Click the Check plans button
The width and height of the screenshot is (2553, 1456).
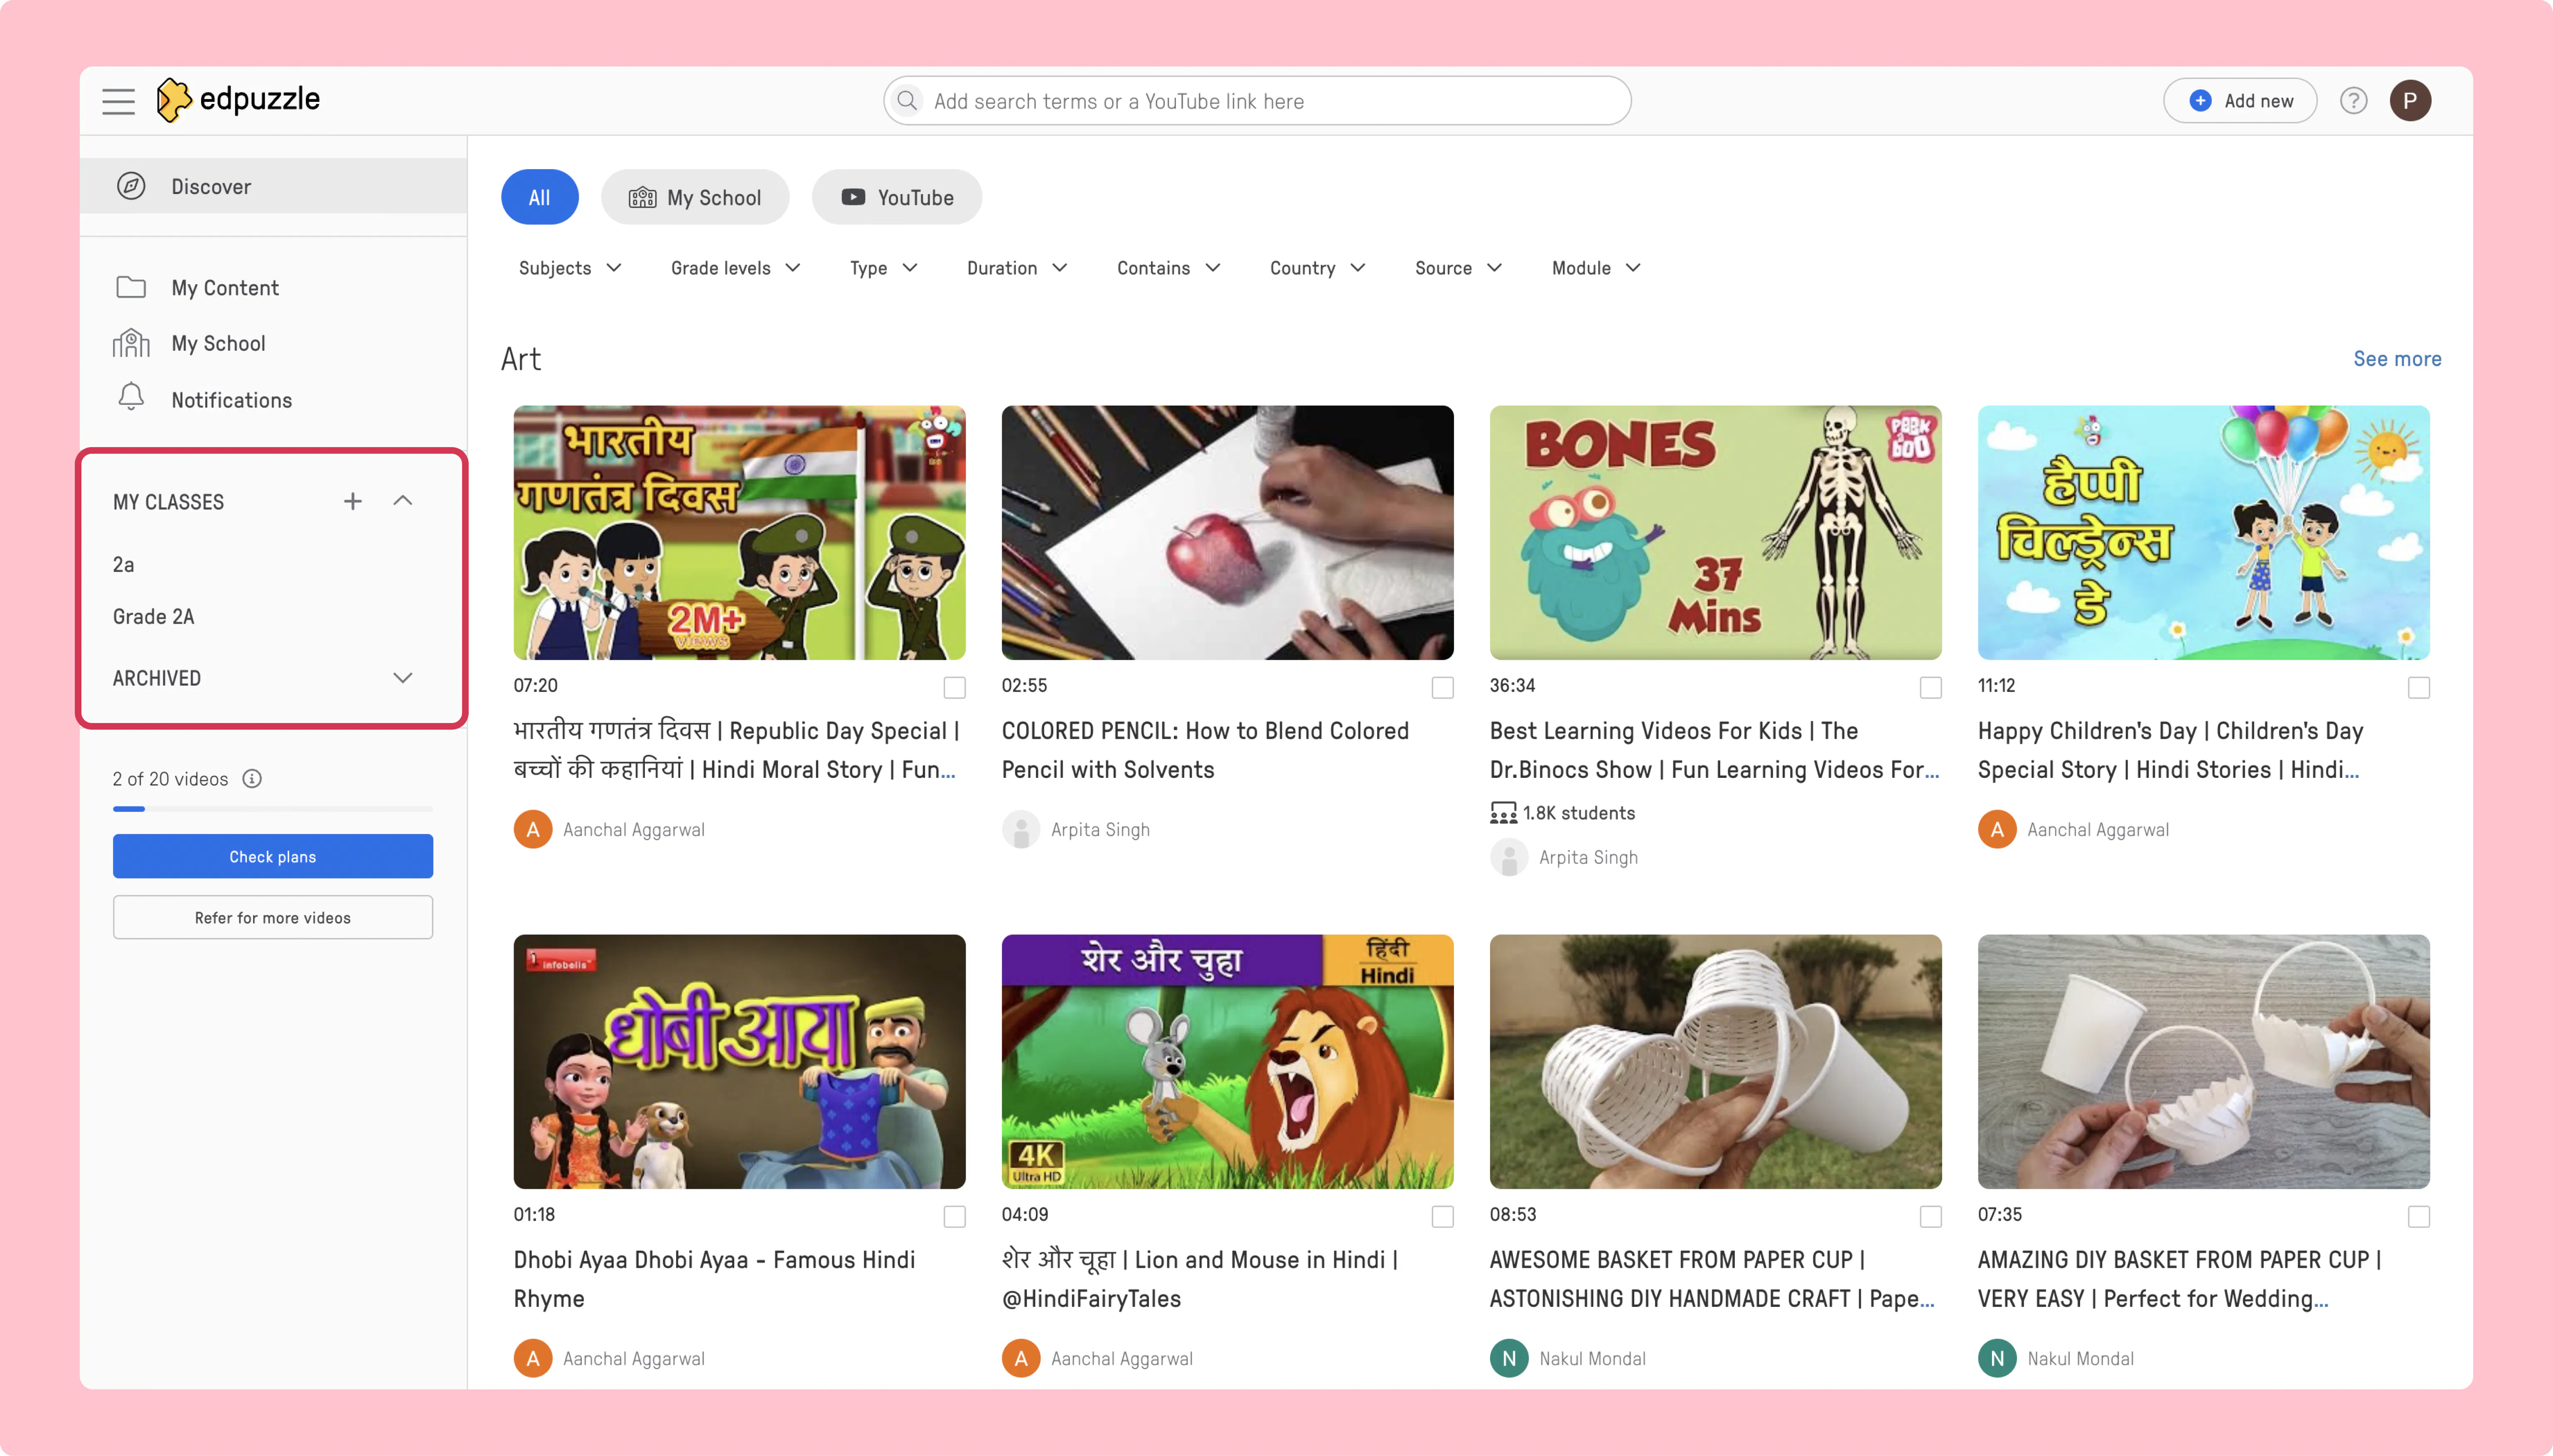(x=273, y=856)
